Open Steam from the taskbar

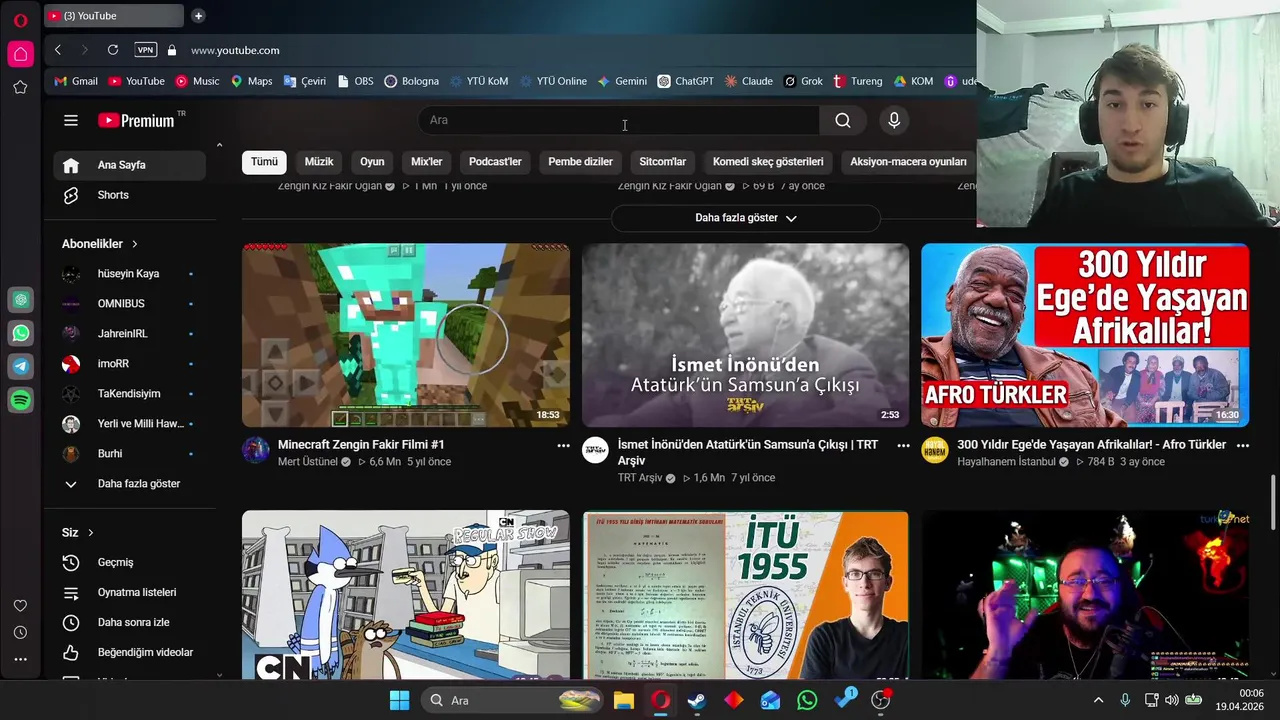click(x=697, y=700)
